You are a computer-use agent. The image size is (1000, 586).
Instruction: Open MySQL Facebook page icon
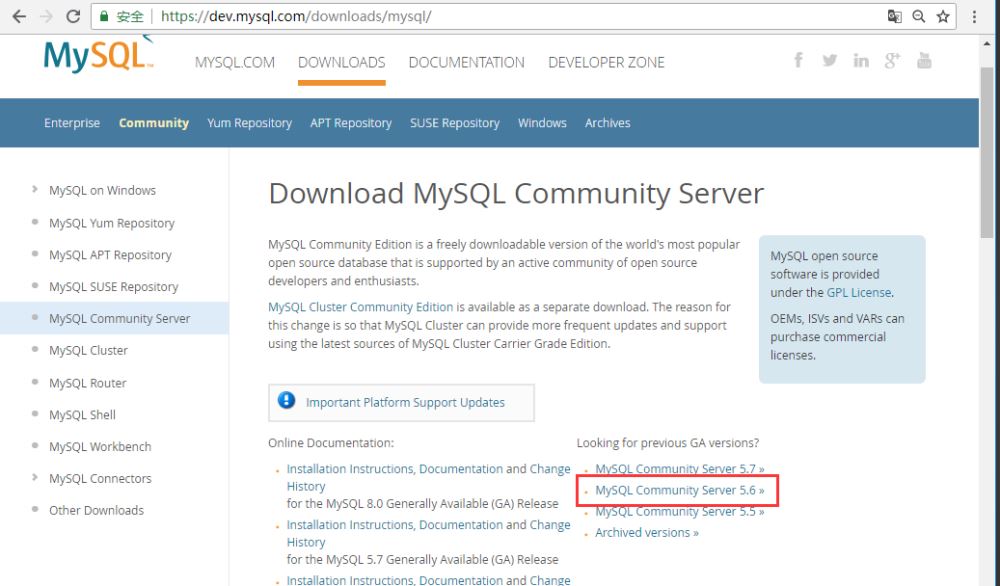(x=798, y=60)
